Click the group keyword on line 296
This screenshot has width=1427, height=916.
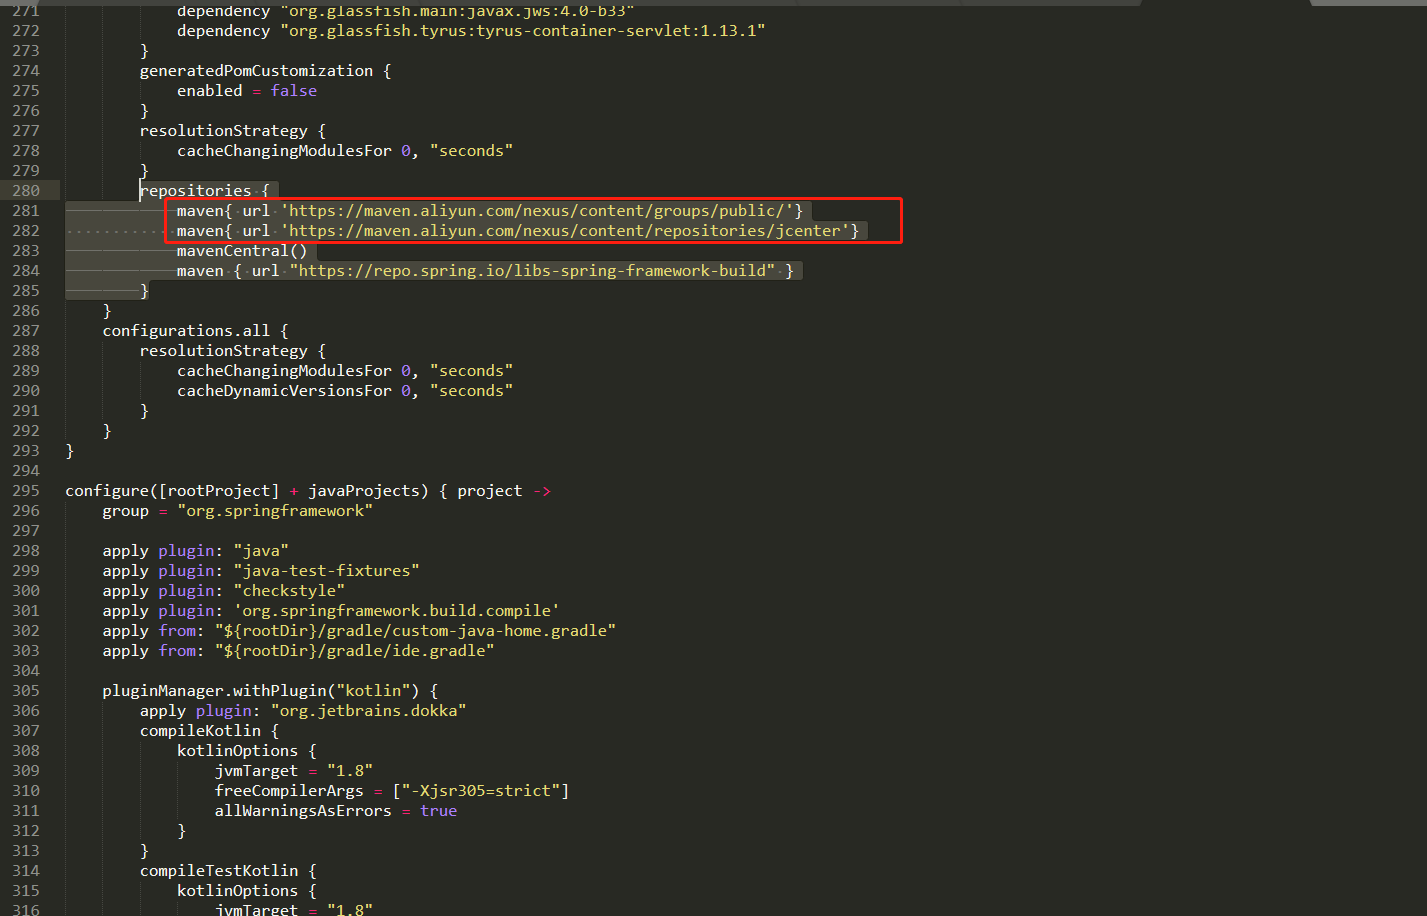tap(125, 511)
